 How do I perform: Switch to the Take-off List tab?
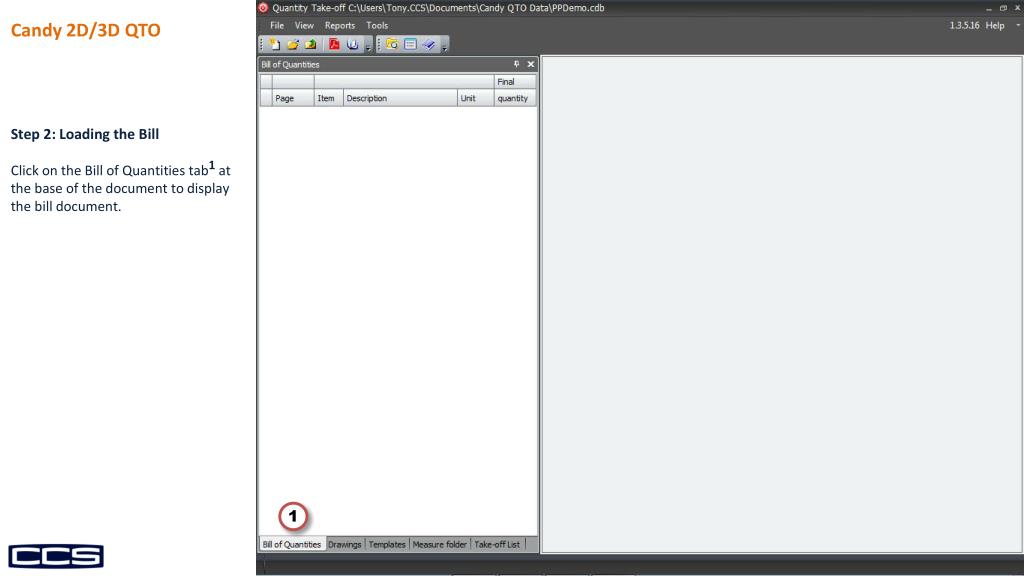pos(497,544)
